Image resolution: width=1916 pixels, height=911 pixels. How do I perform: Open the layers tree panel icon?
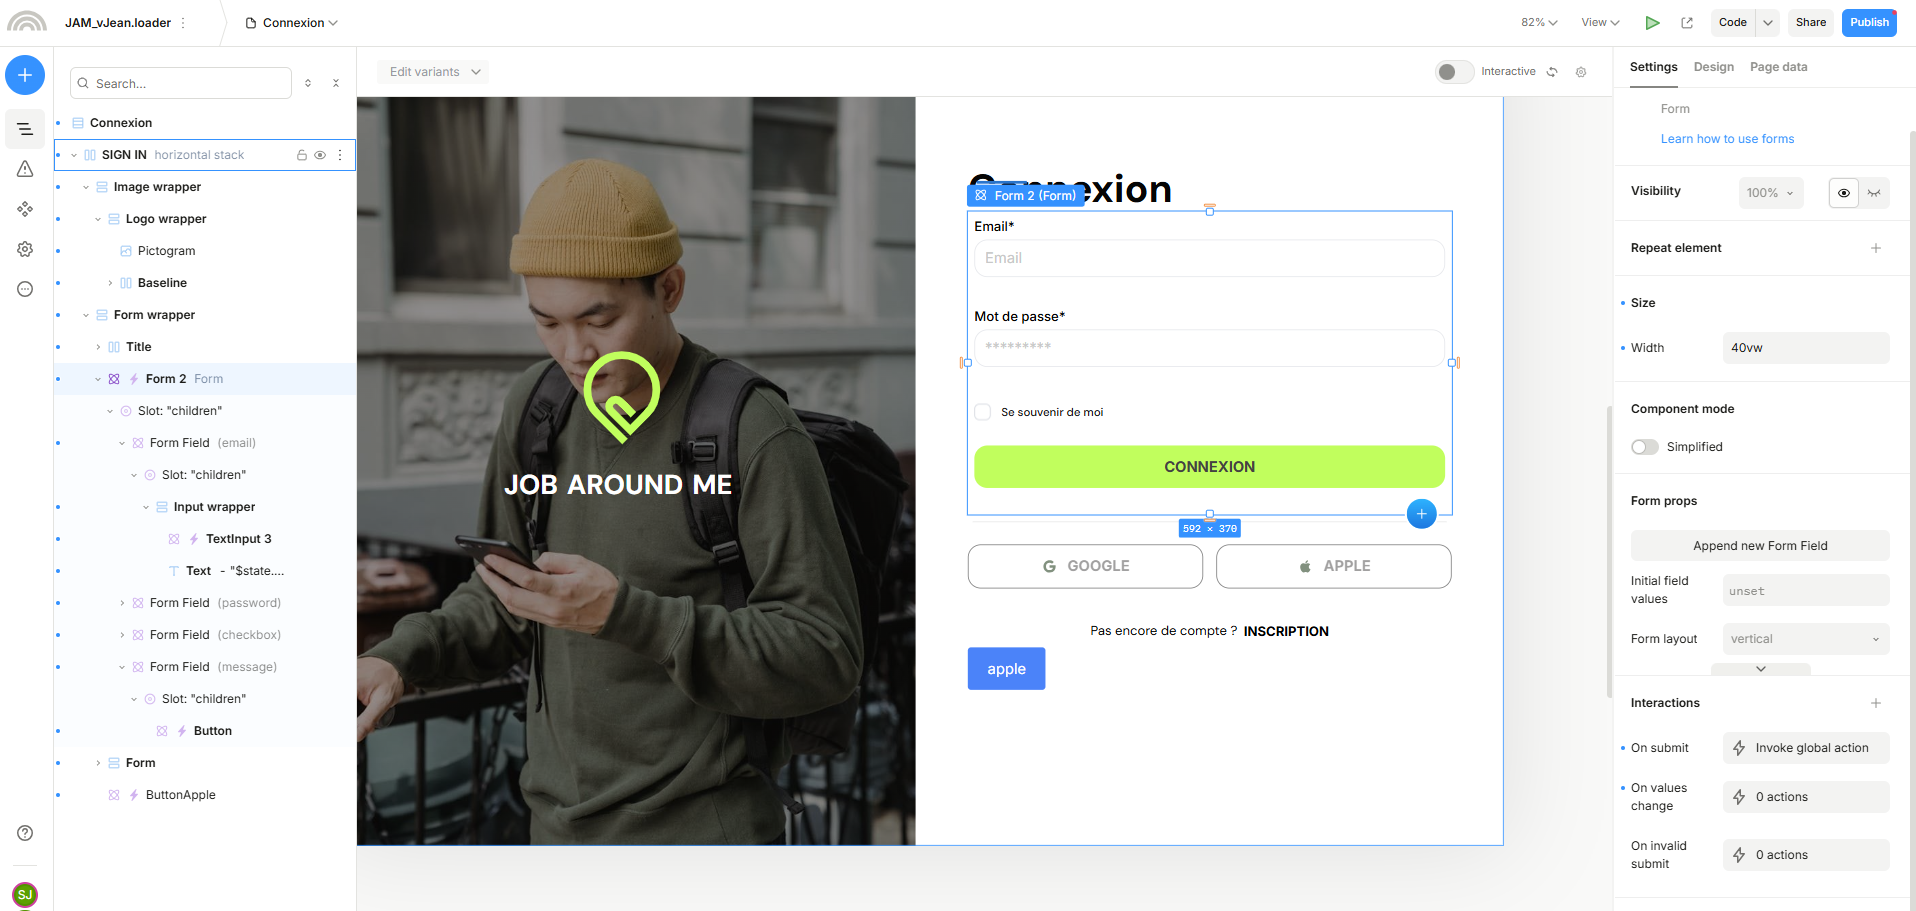25,129
